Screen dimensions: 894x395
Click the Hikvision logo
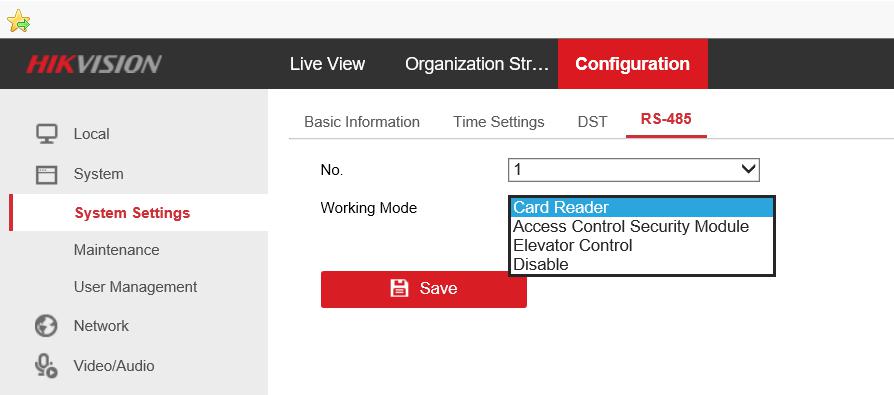coord(94,64)
